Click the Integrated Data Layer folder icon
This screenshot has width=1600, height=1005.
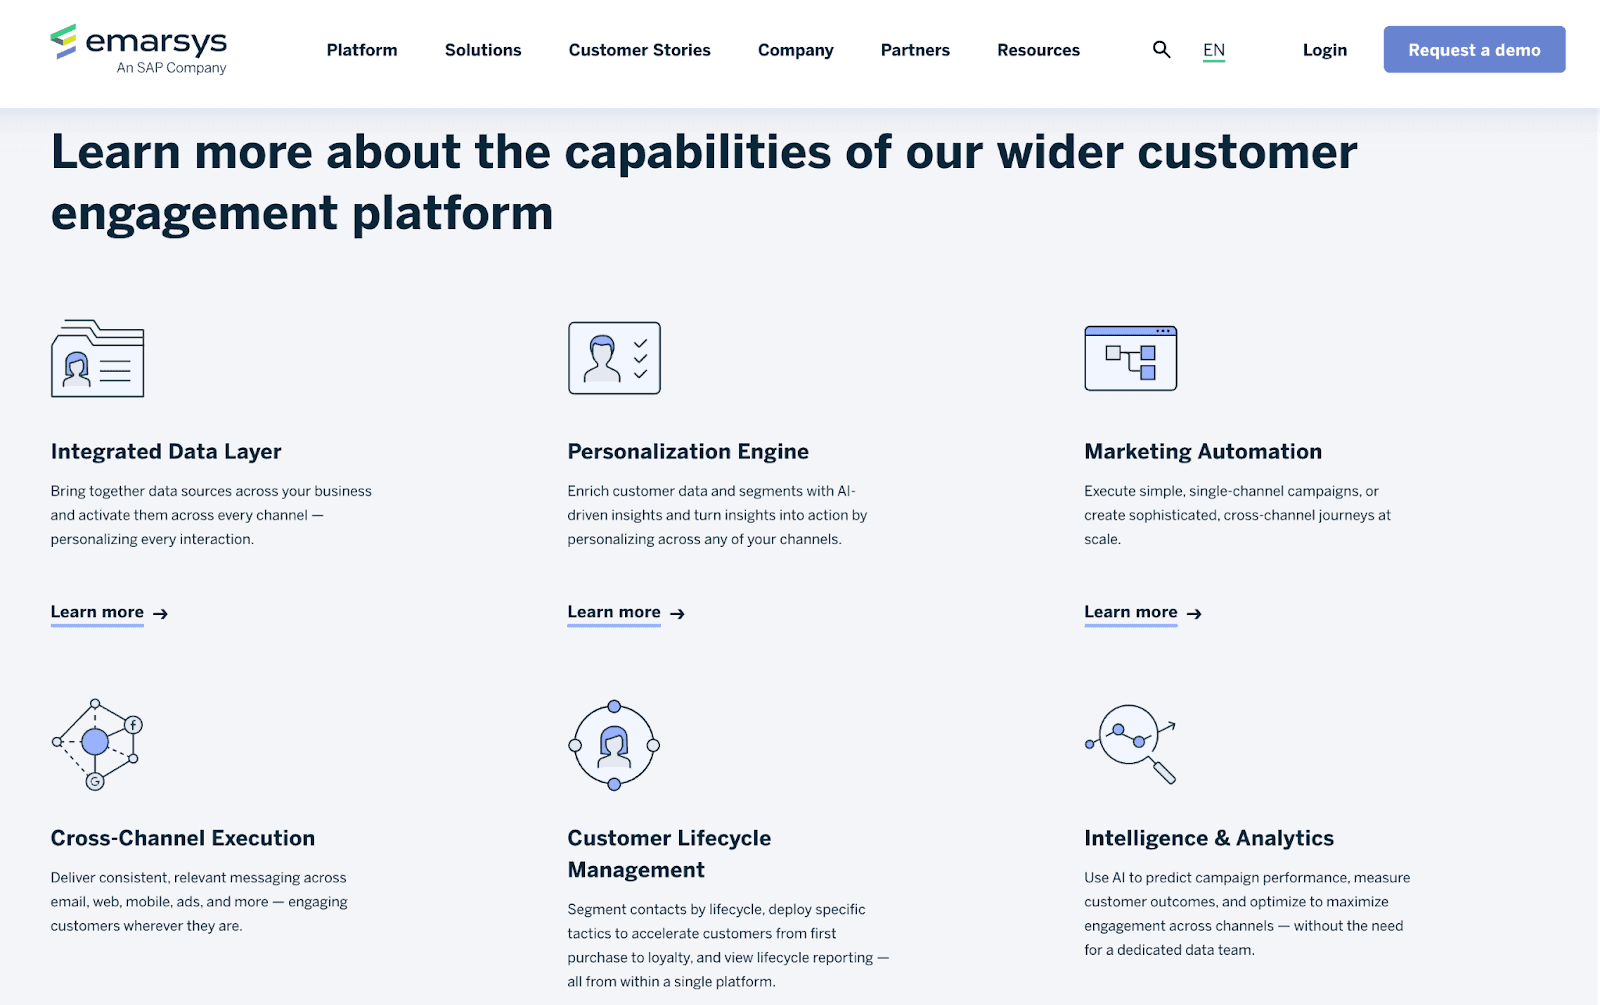(97, 358)
